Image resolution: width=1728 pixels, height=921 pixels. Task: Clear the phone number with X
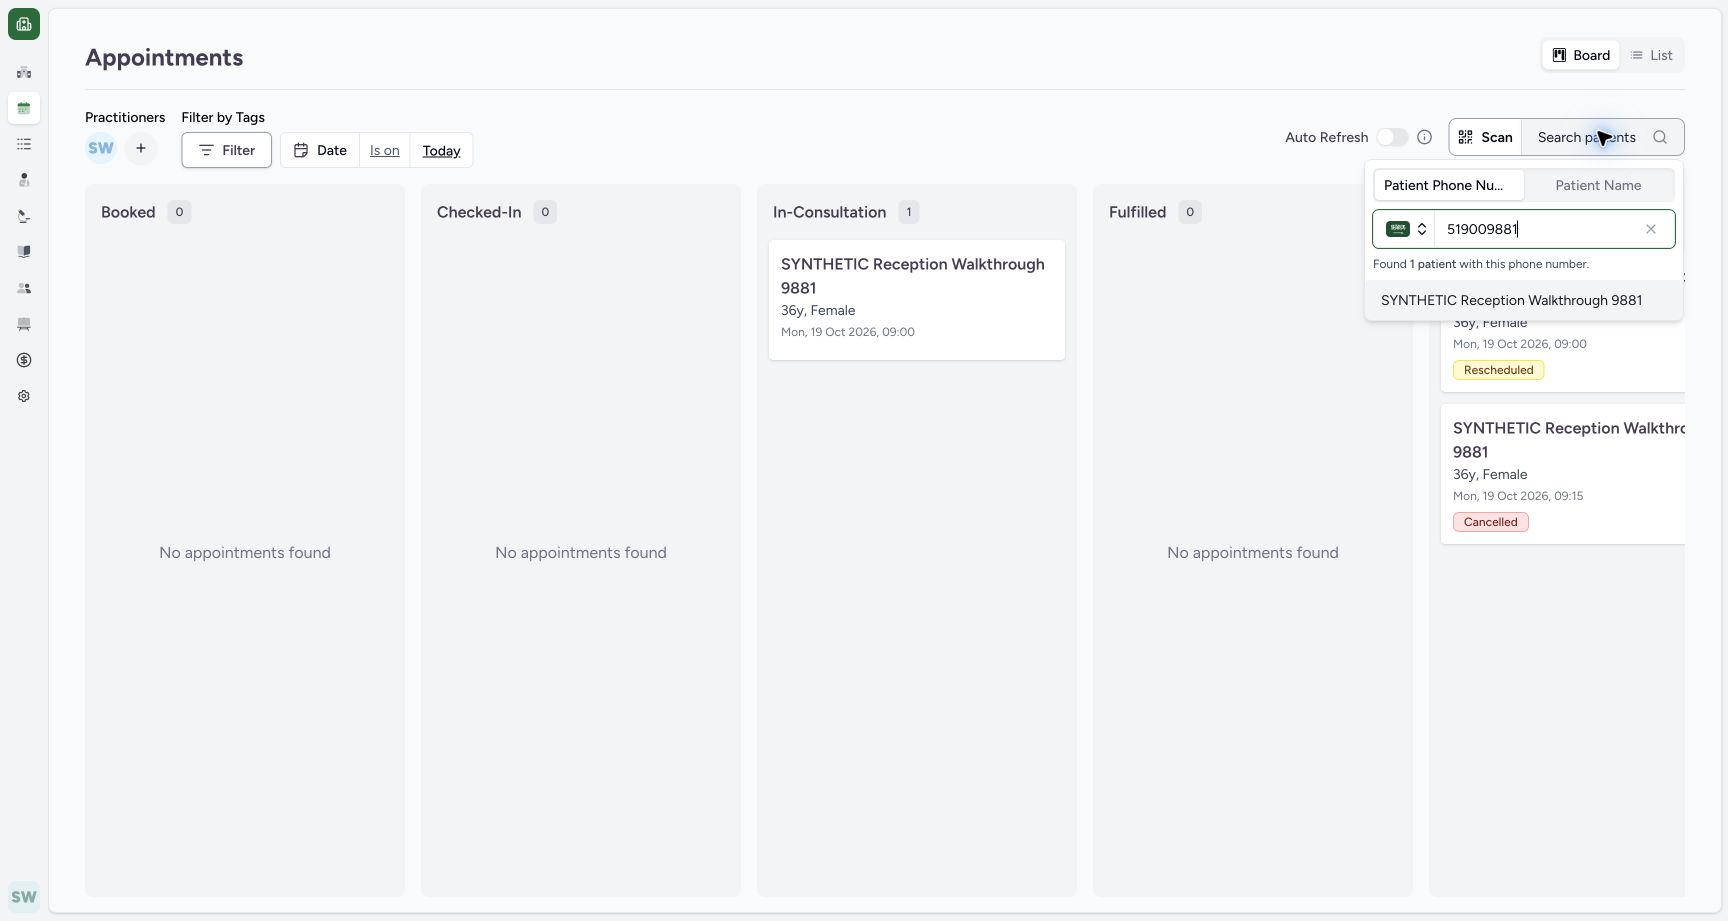(1651, 229)
